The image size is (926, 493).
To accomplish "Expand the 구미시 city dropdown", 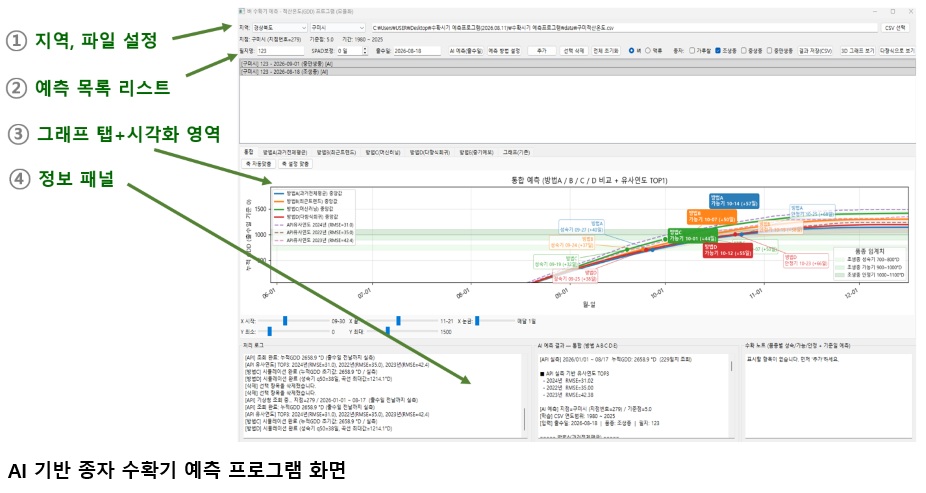I will pyautogui.click(x=338, y=28).
